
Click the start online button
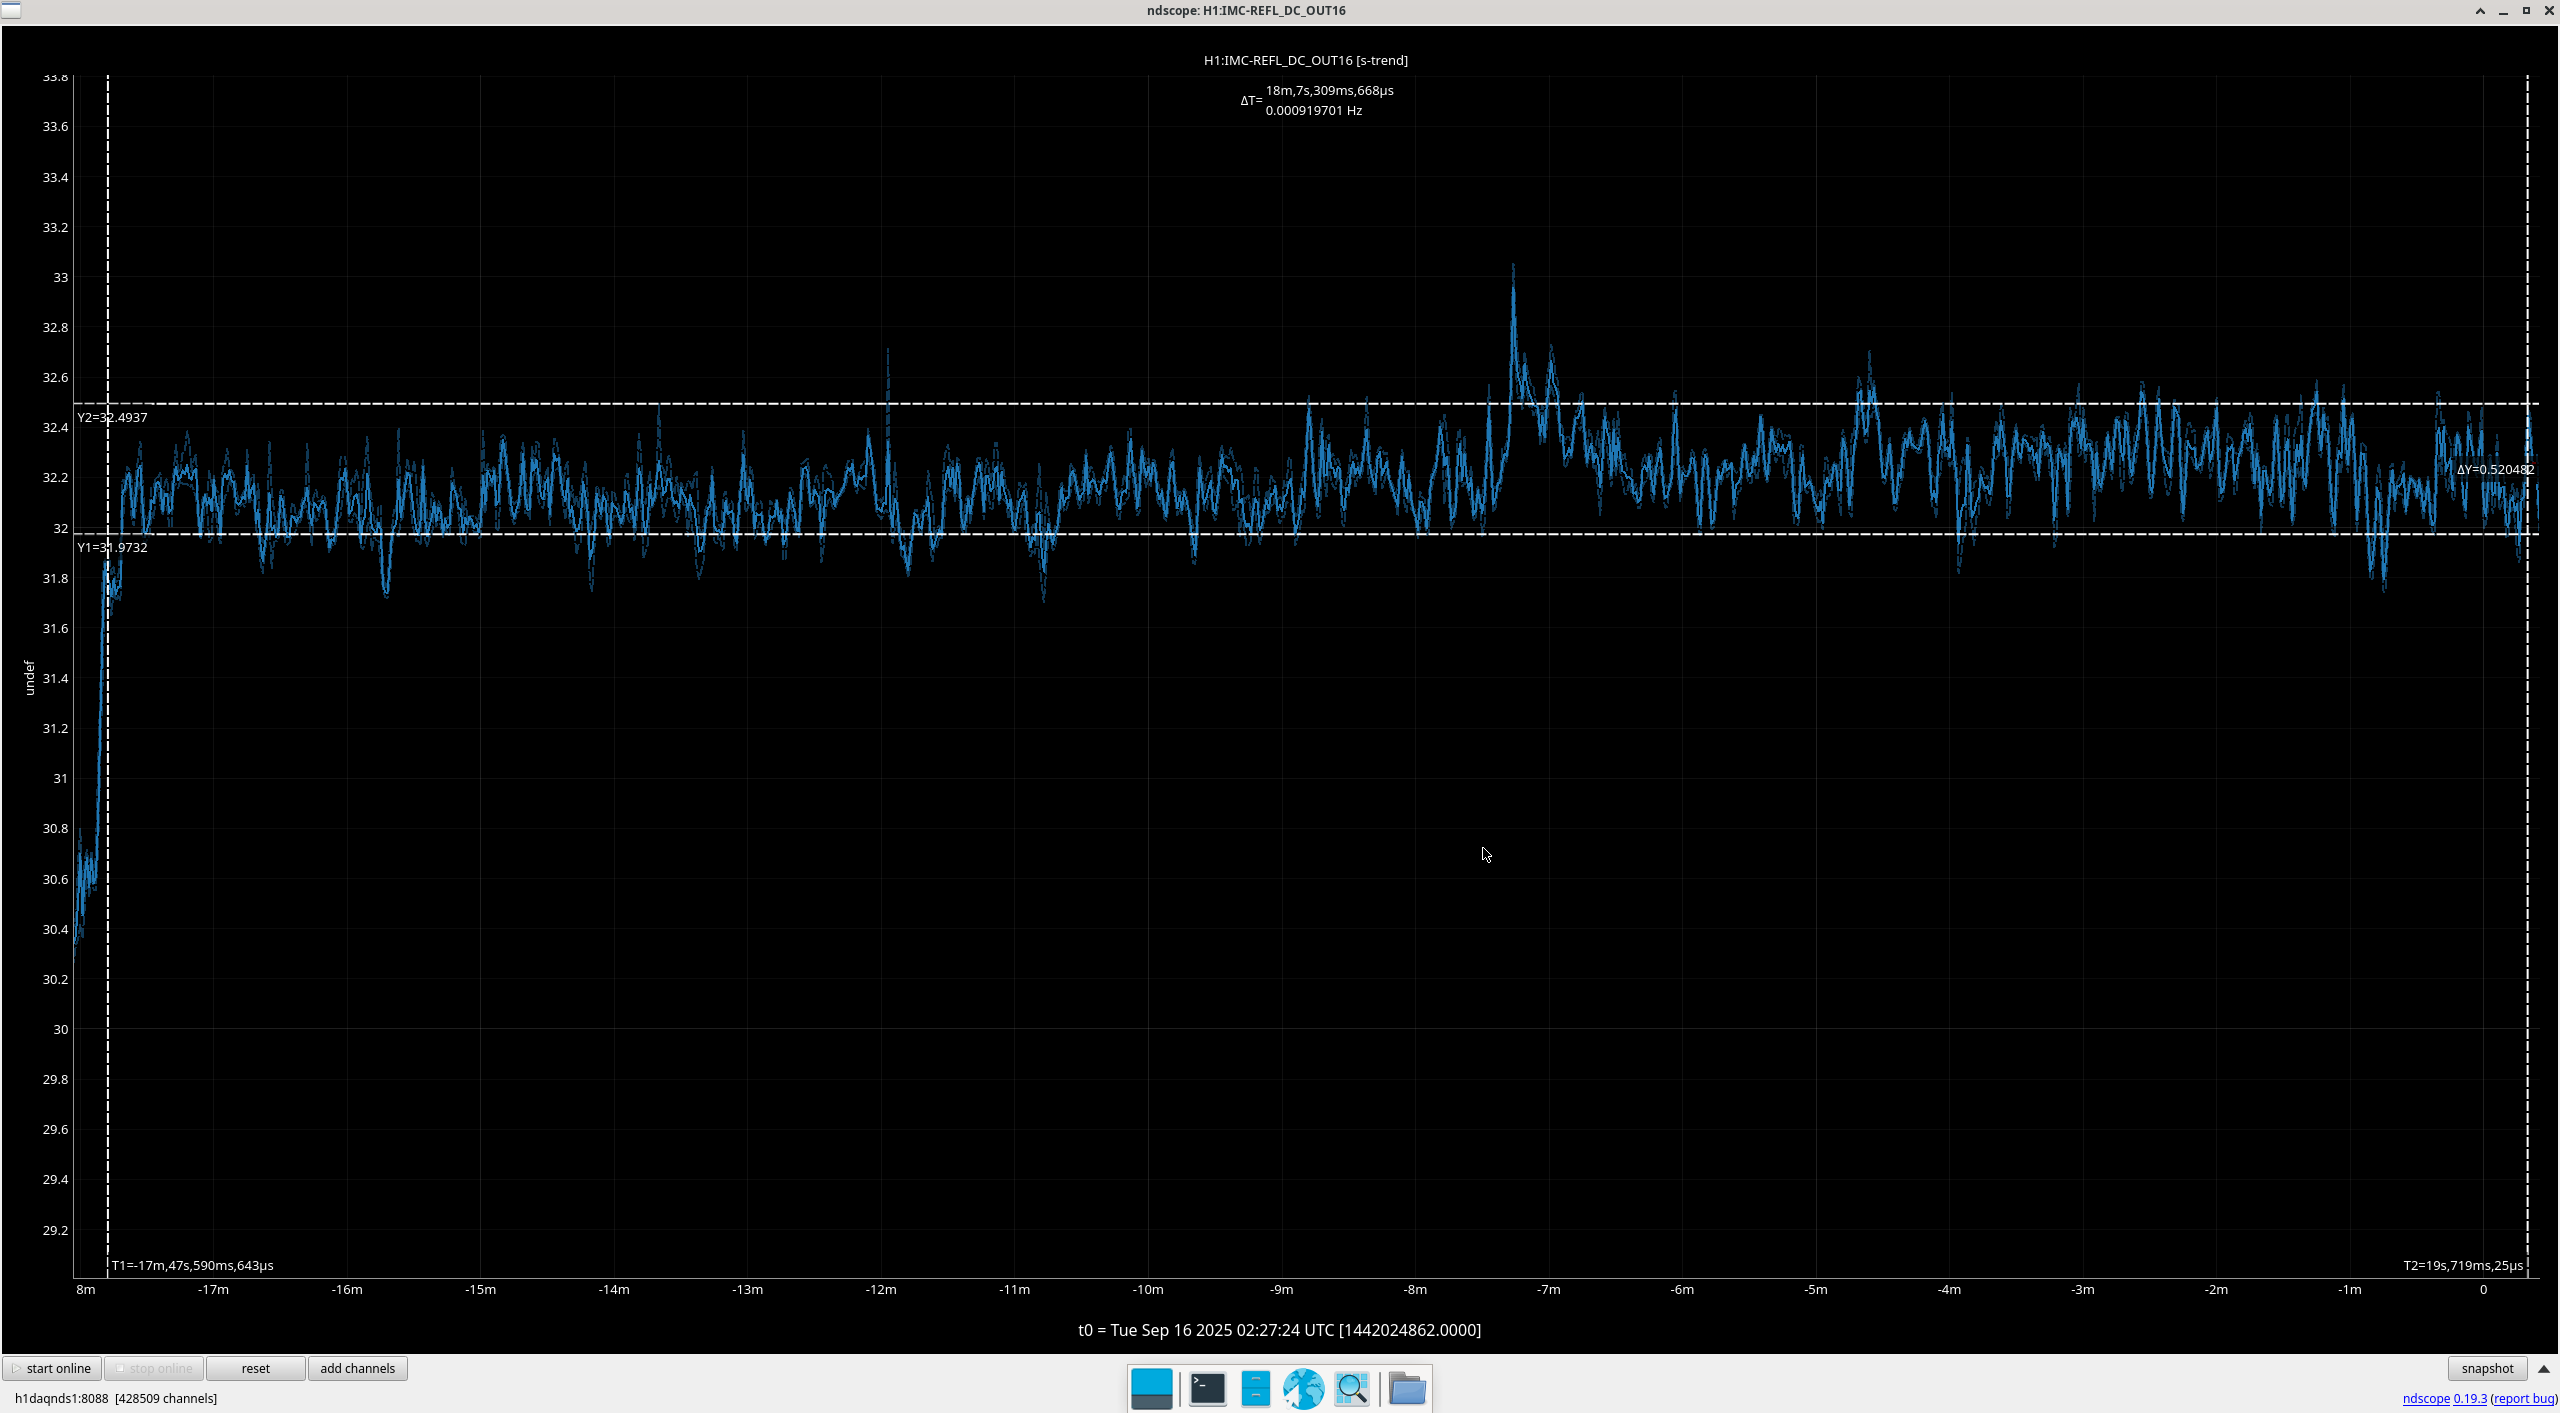52,1368
